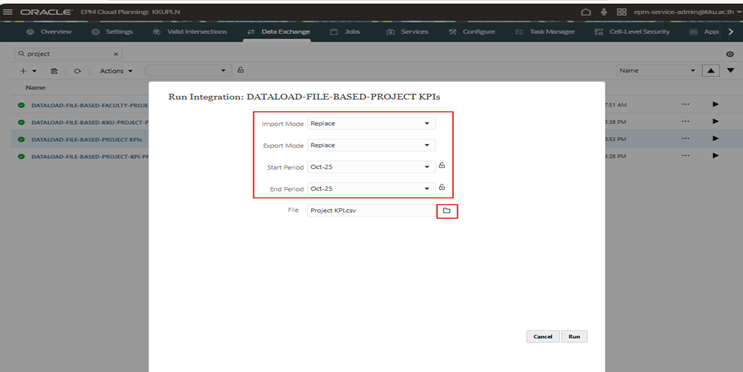Screen dimensions: 743x372
Task: Run integration in the 3:36 PM row
Action: (716, 121)
